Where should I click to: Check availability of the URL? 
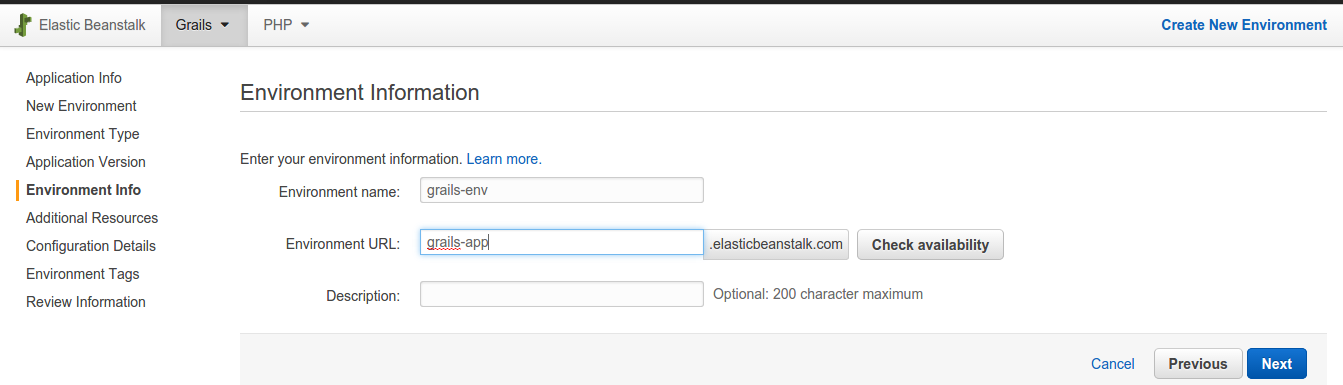(930, 245)
